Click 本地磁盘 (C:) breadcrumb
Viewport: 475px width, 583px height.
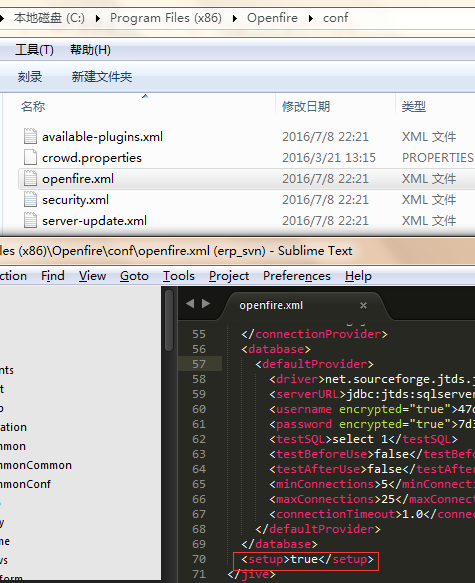pos(49,18)
